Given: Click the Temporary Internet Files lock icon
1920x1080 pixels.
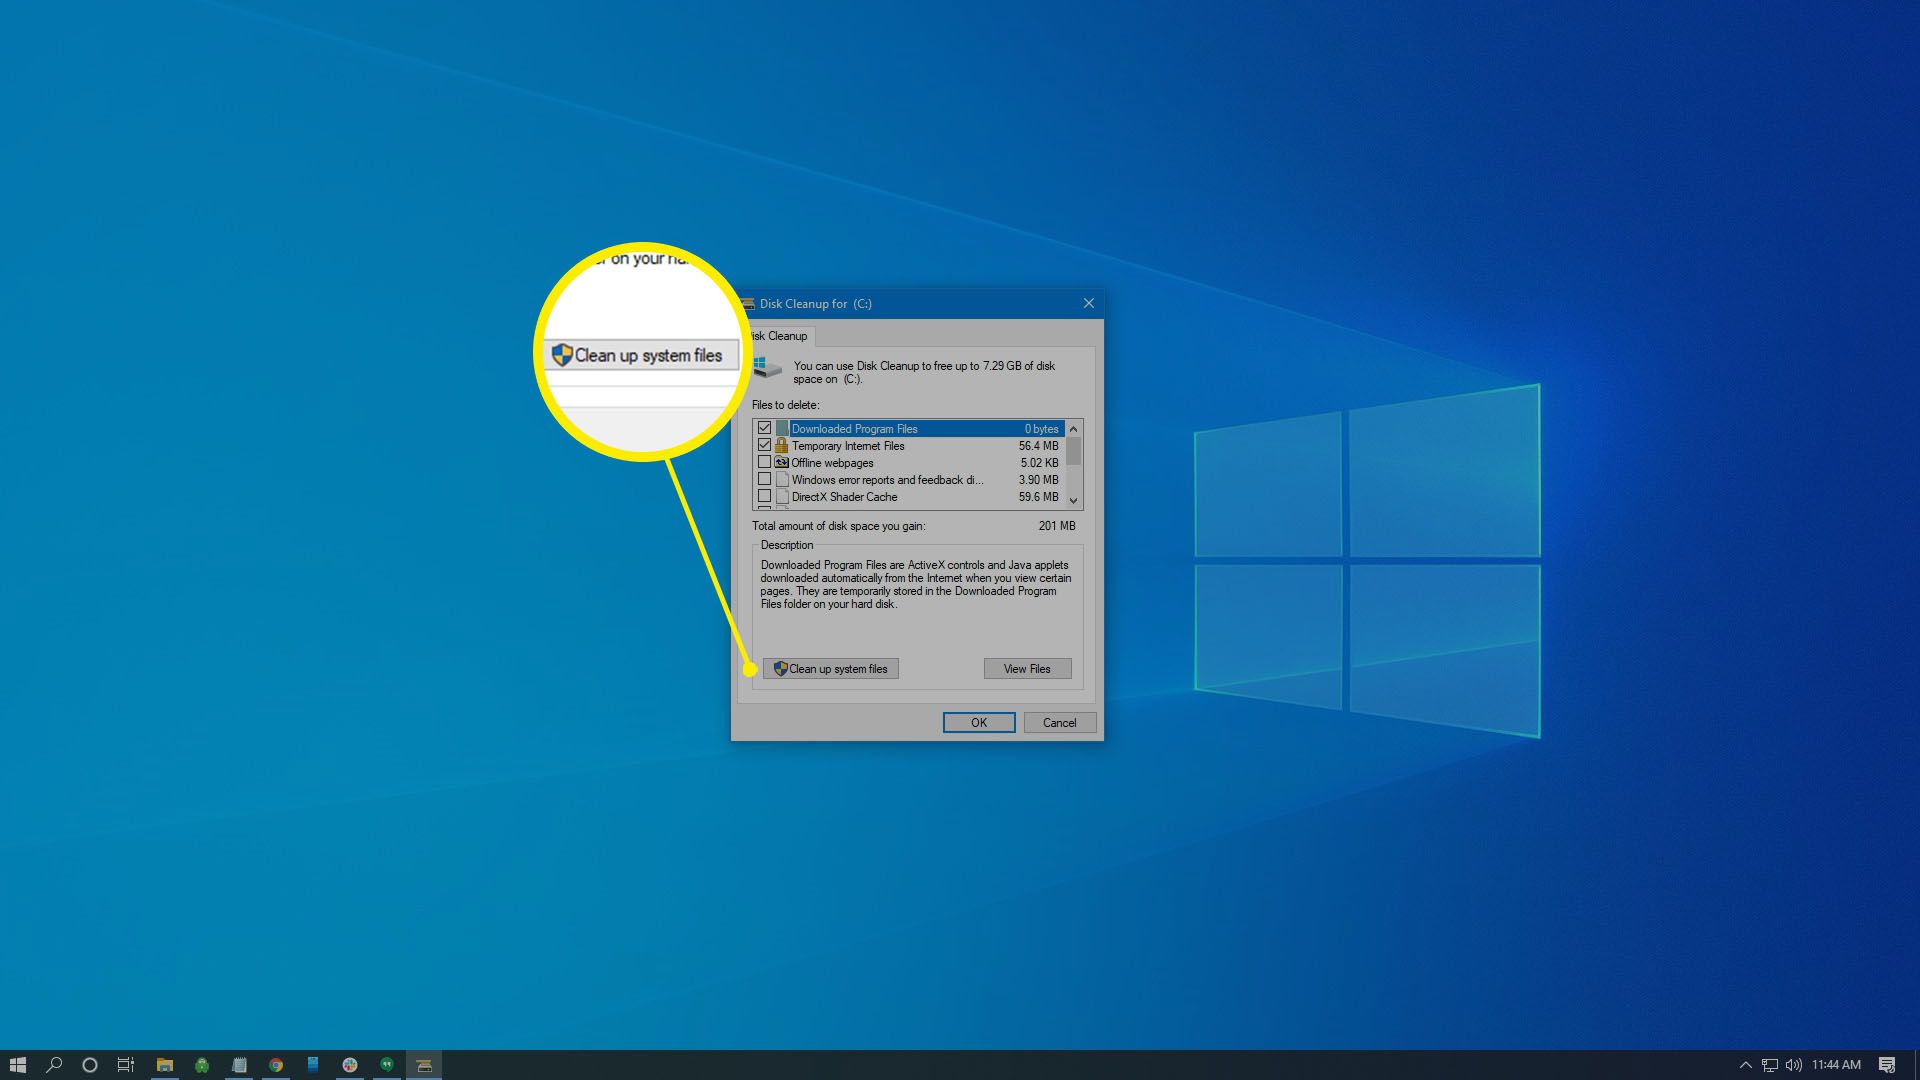Looking at the screenshot, I should tap(782, 445).
